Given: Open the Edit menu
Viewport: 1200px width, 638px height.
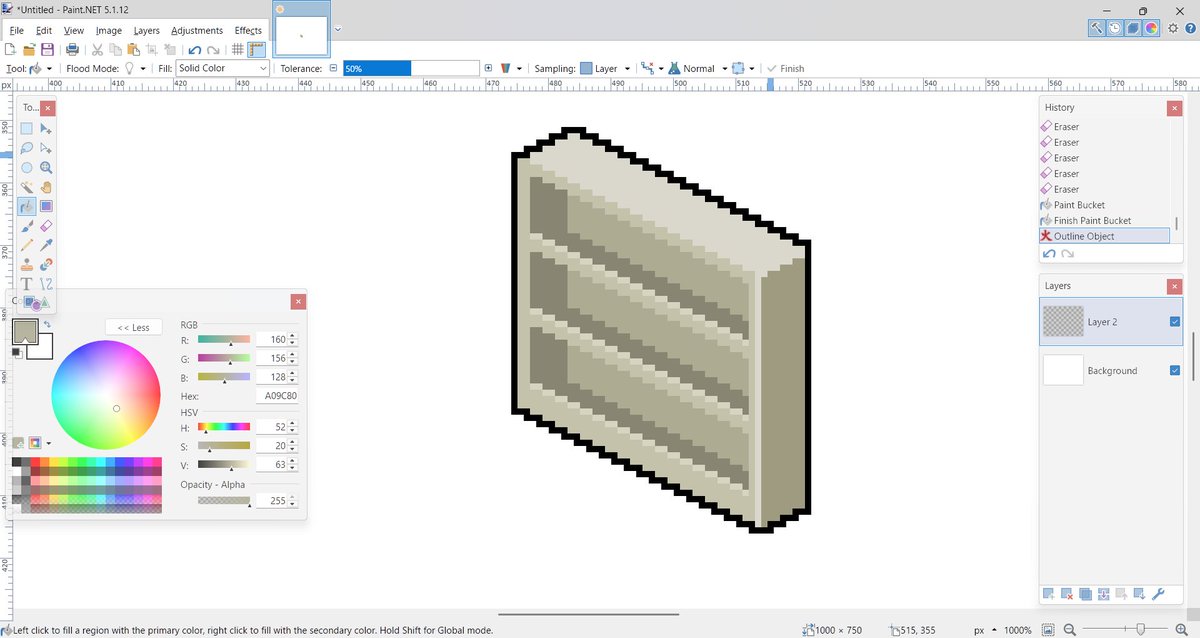Looking at the screenshot, I should point(44,30).
